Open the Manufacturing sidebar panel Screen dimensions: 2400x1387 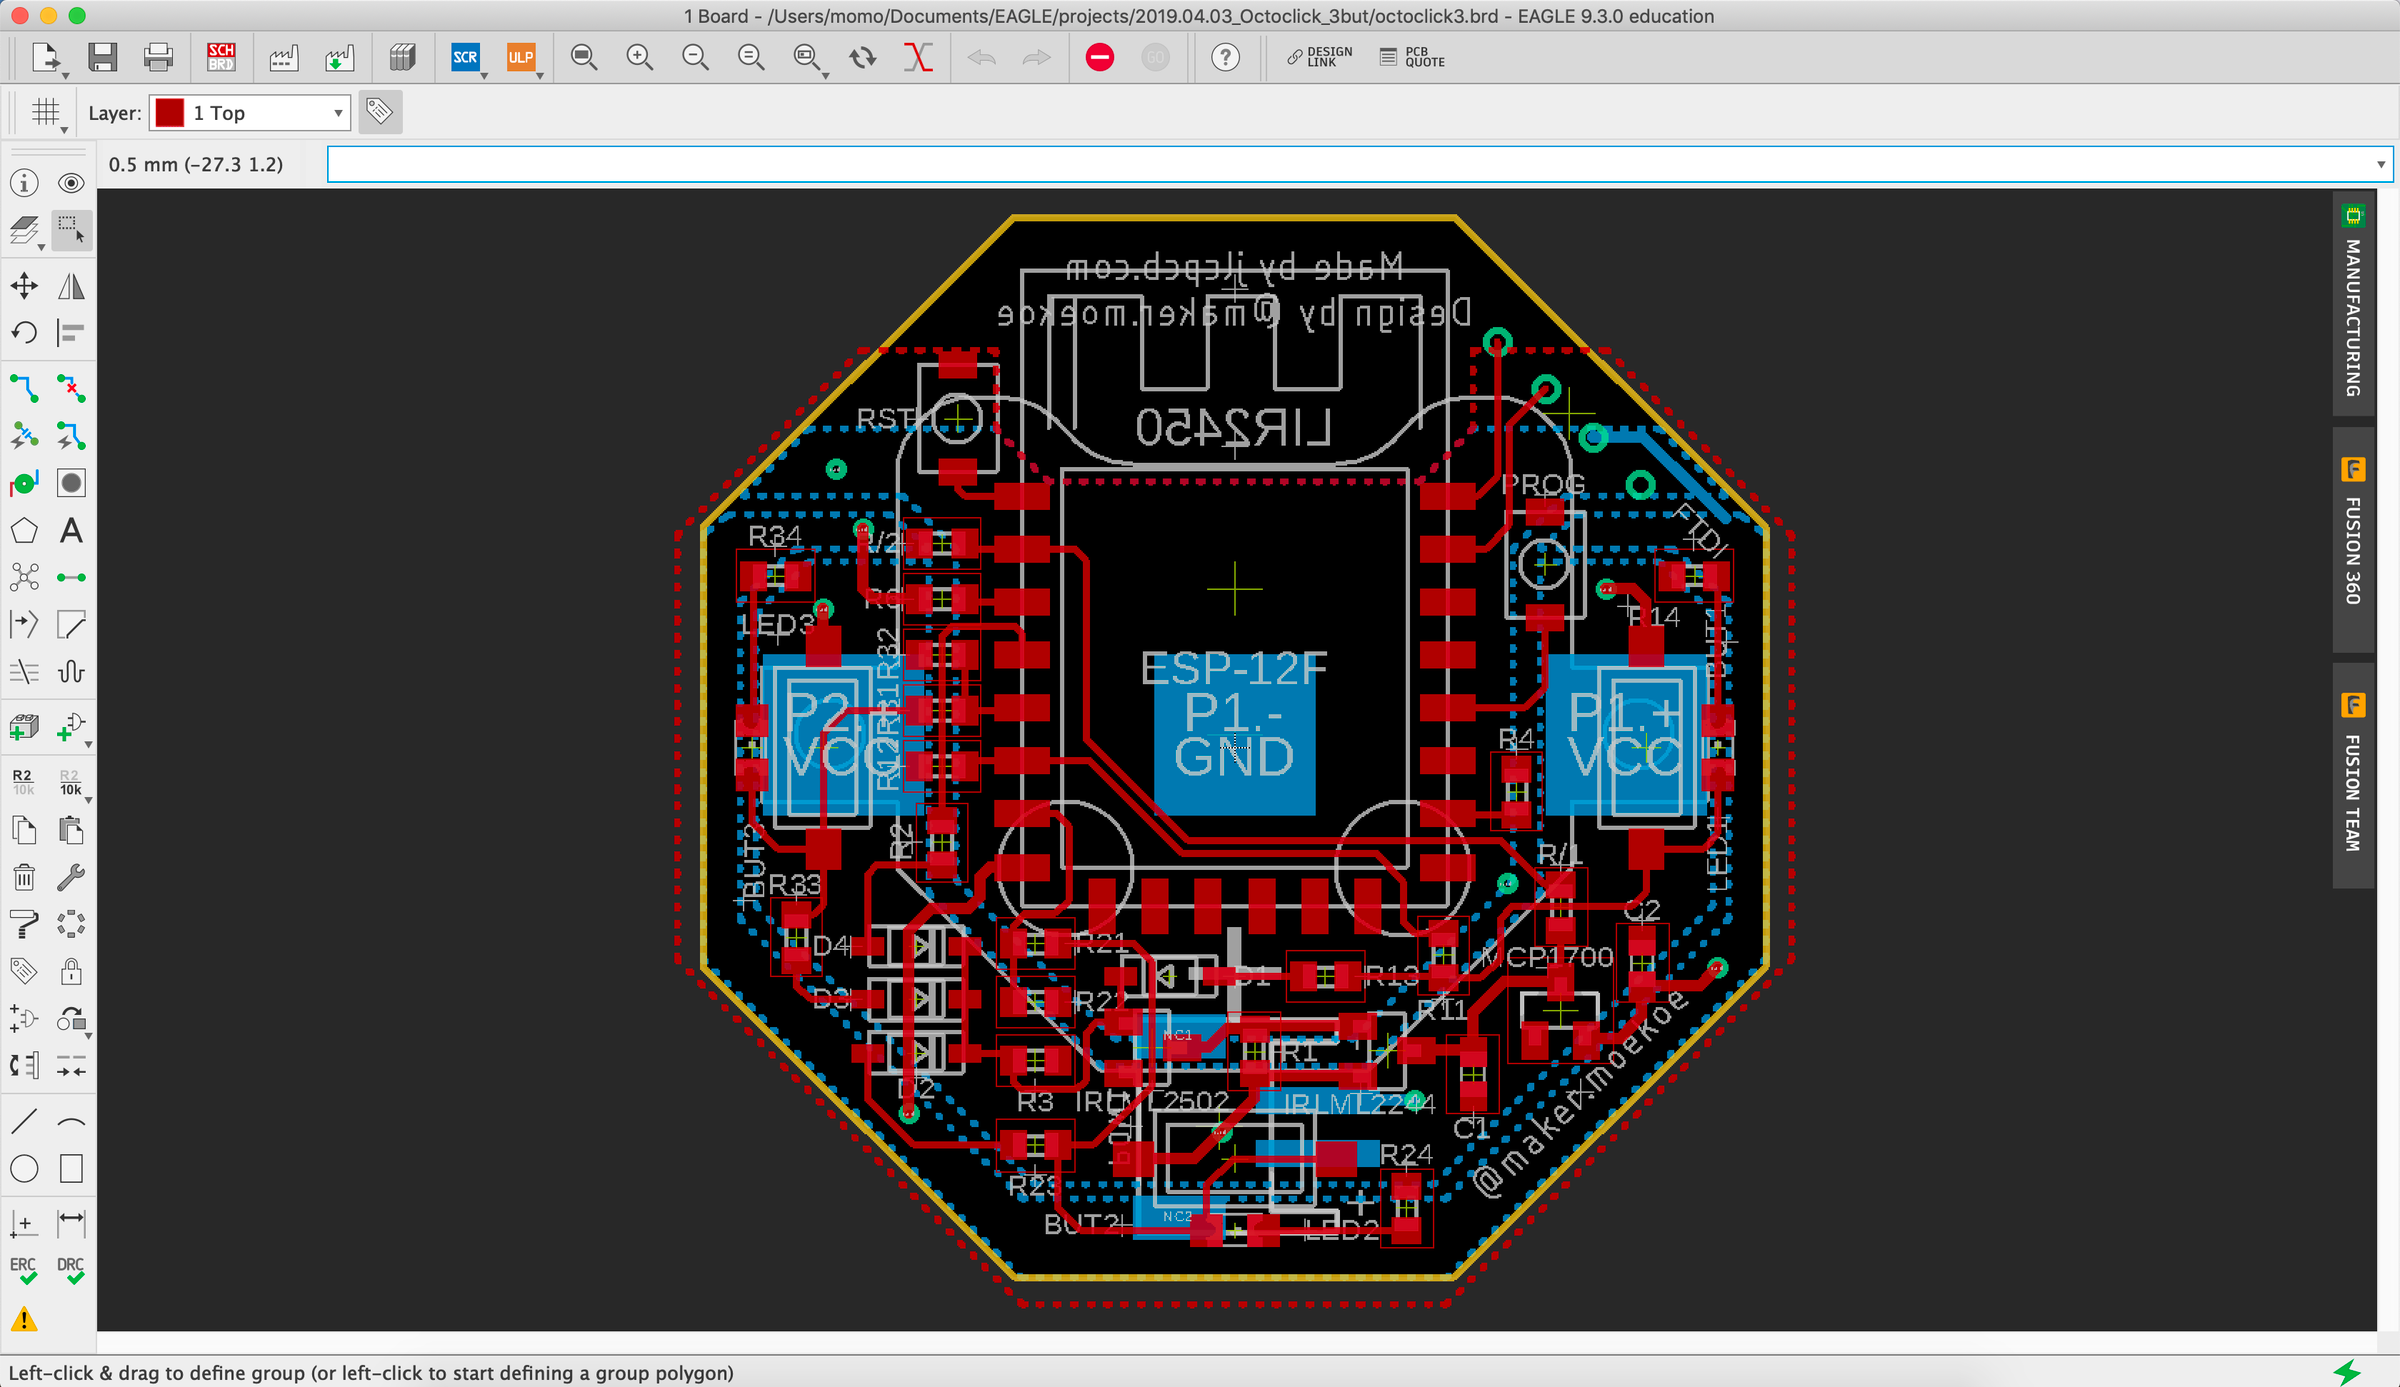click(x=2353, y=310)
